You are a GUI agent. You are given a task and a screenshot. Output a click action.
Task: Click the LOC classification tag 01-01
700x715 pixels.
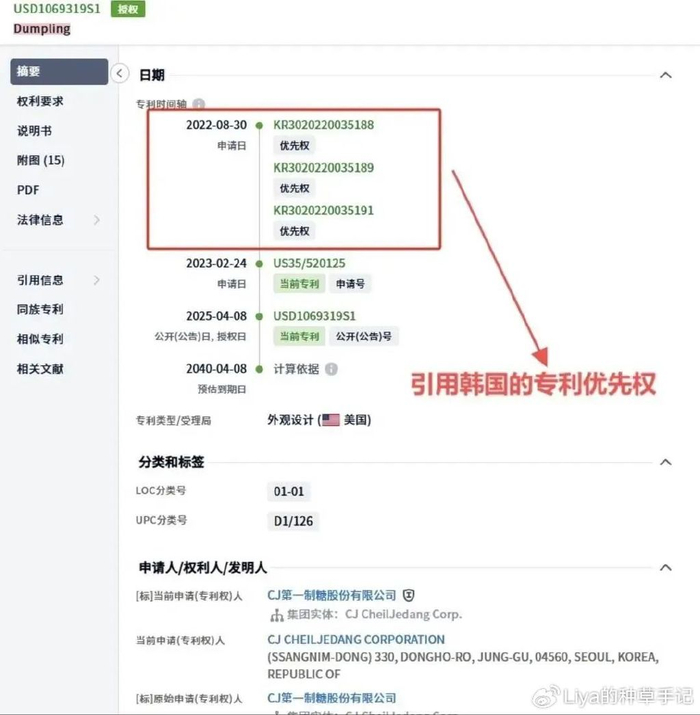pyautogui.click(x=289, y=491)
